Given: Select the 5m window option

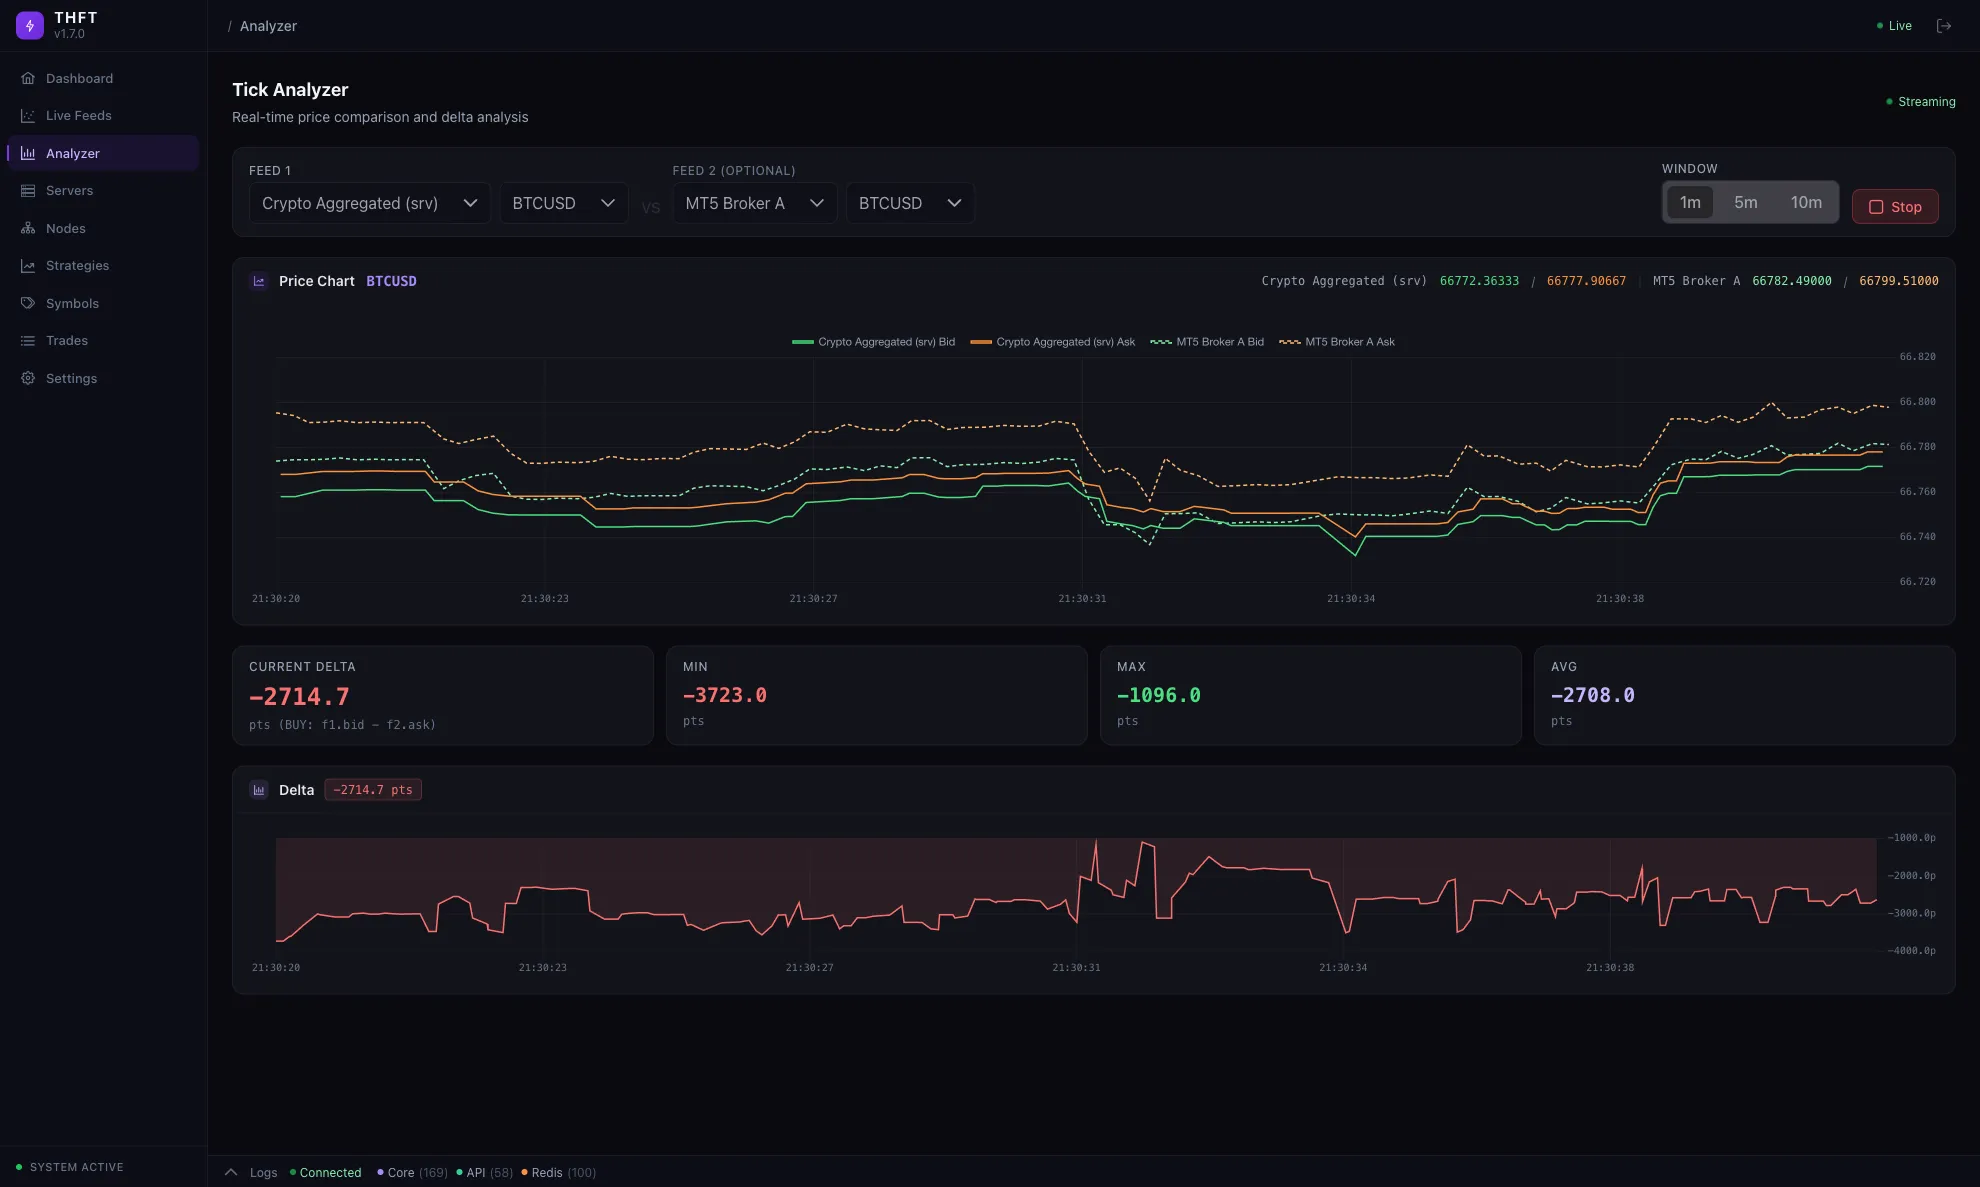Looking at the screenshot, I should coord(1746,202).
